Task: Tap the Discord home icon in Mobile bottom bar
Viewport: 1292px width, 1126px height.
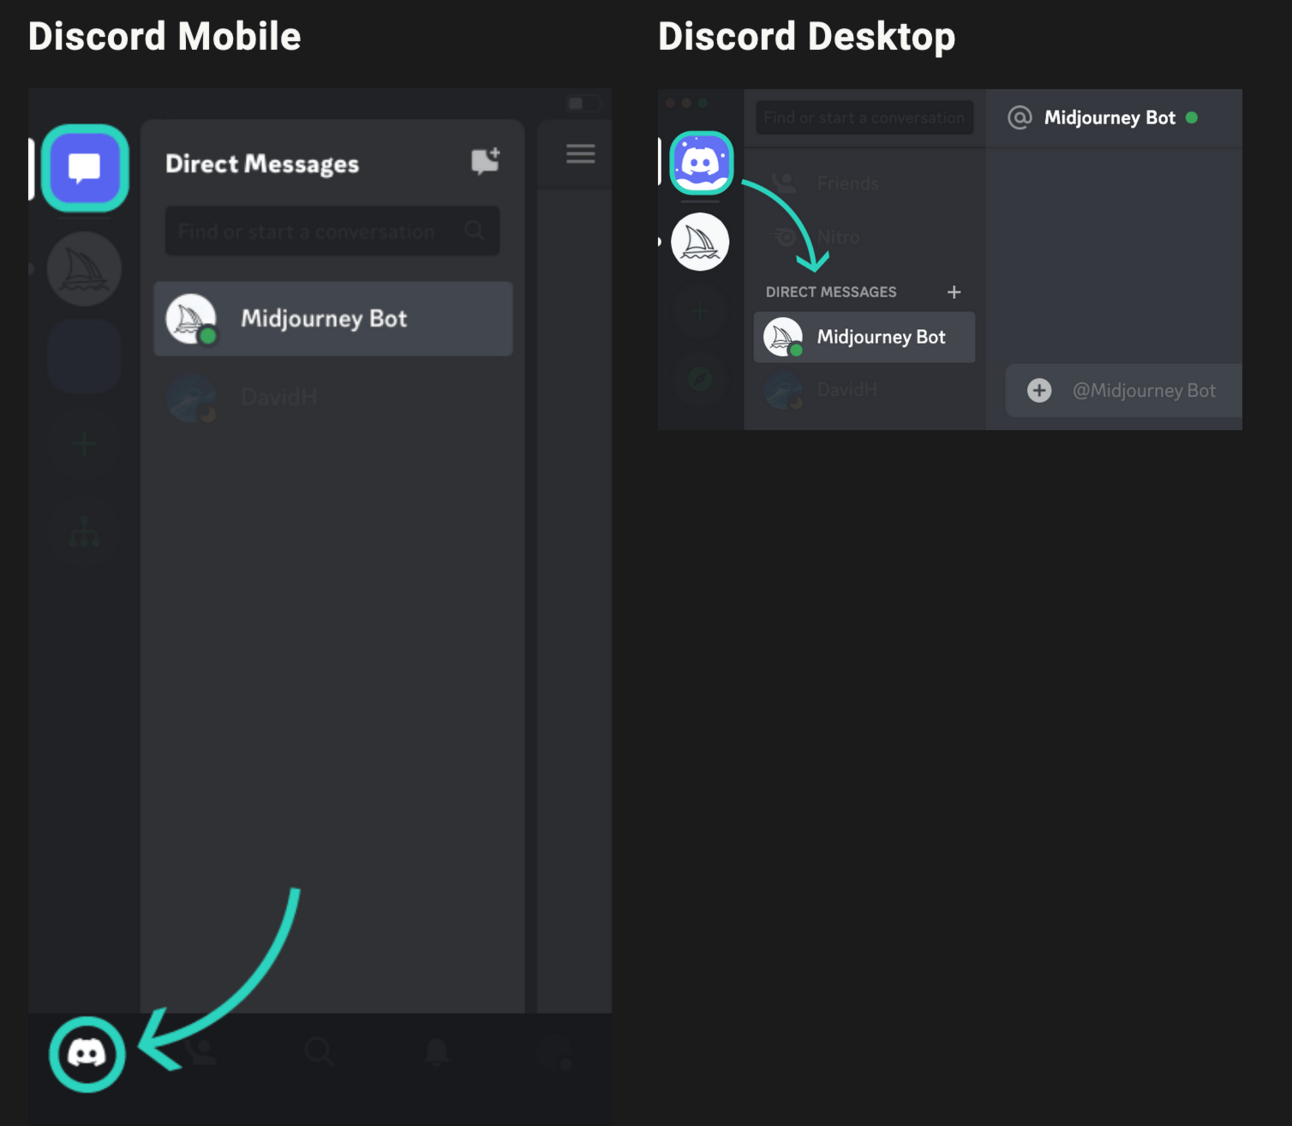Action: coord(87,1054)
